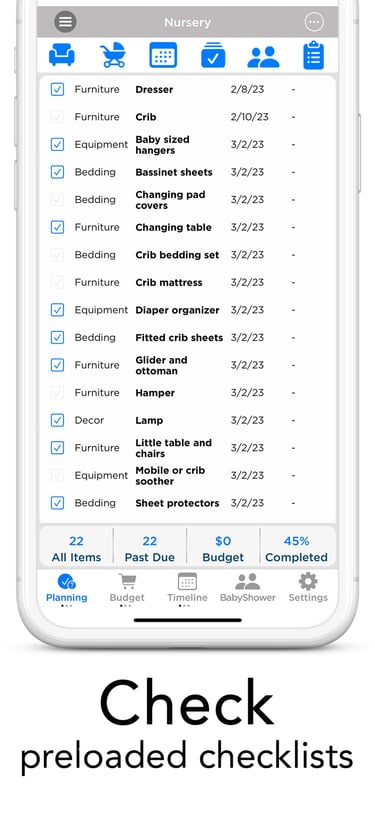Screen dimensions: 375x817
Task: Open the more options ellipsis icon
Action: (314, 22)
